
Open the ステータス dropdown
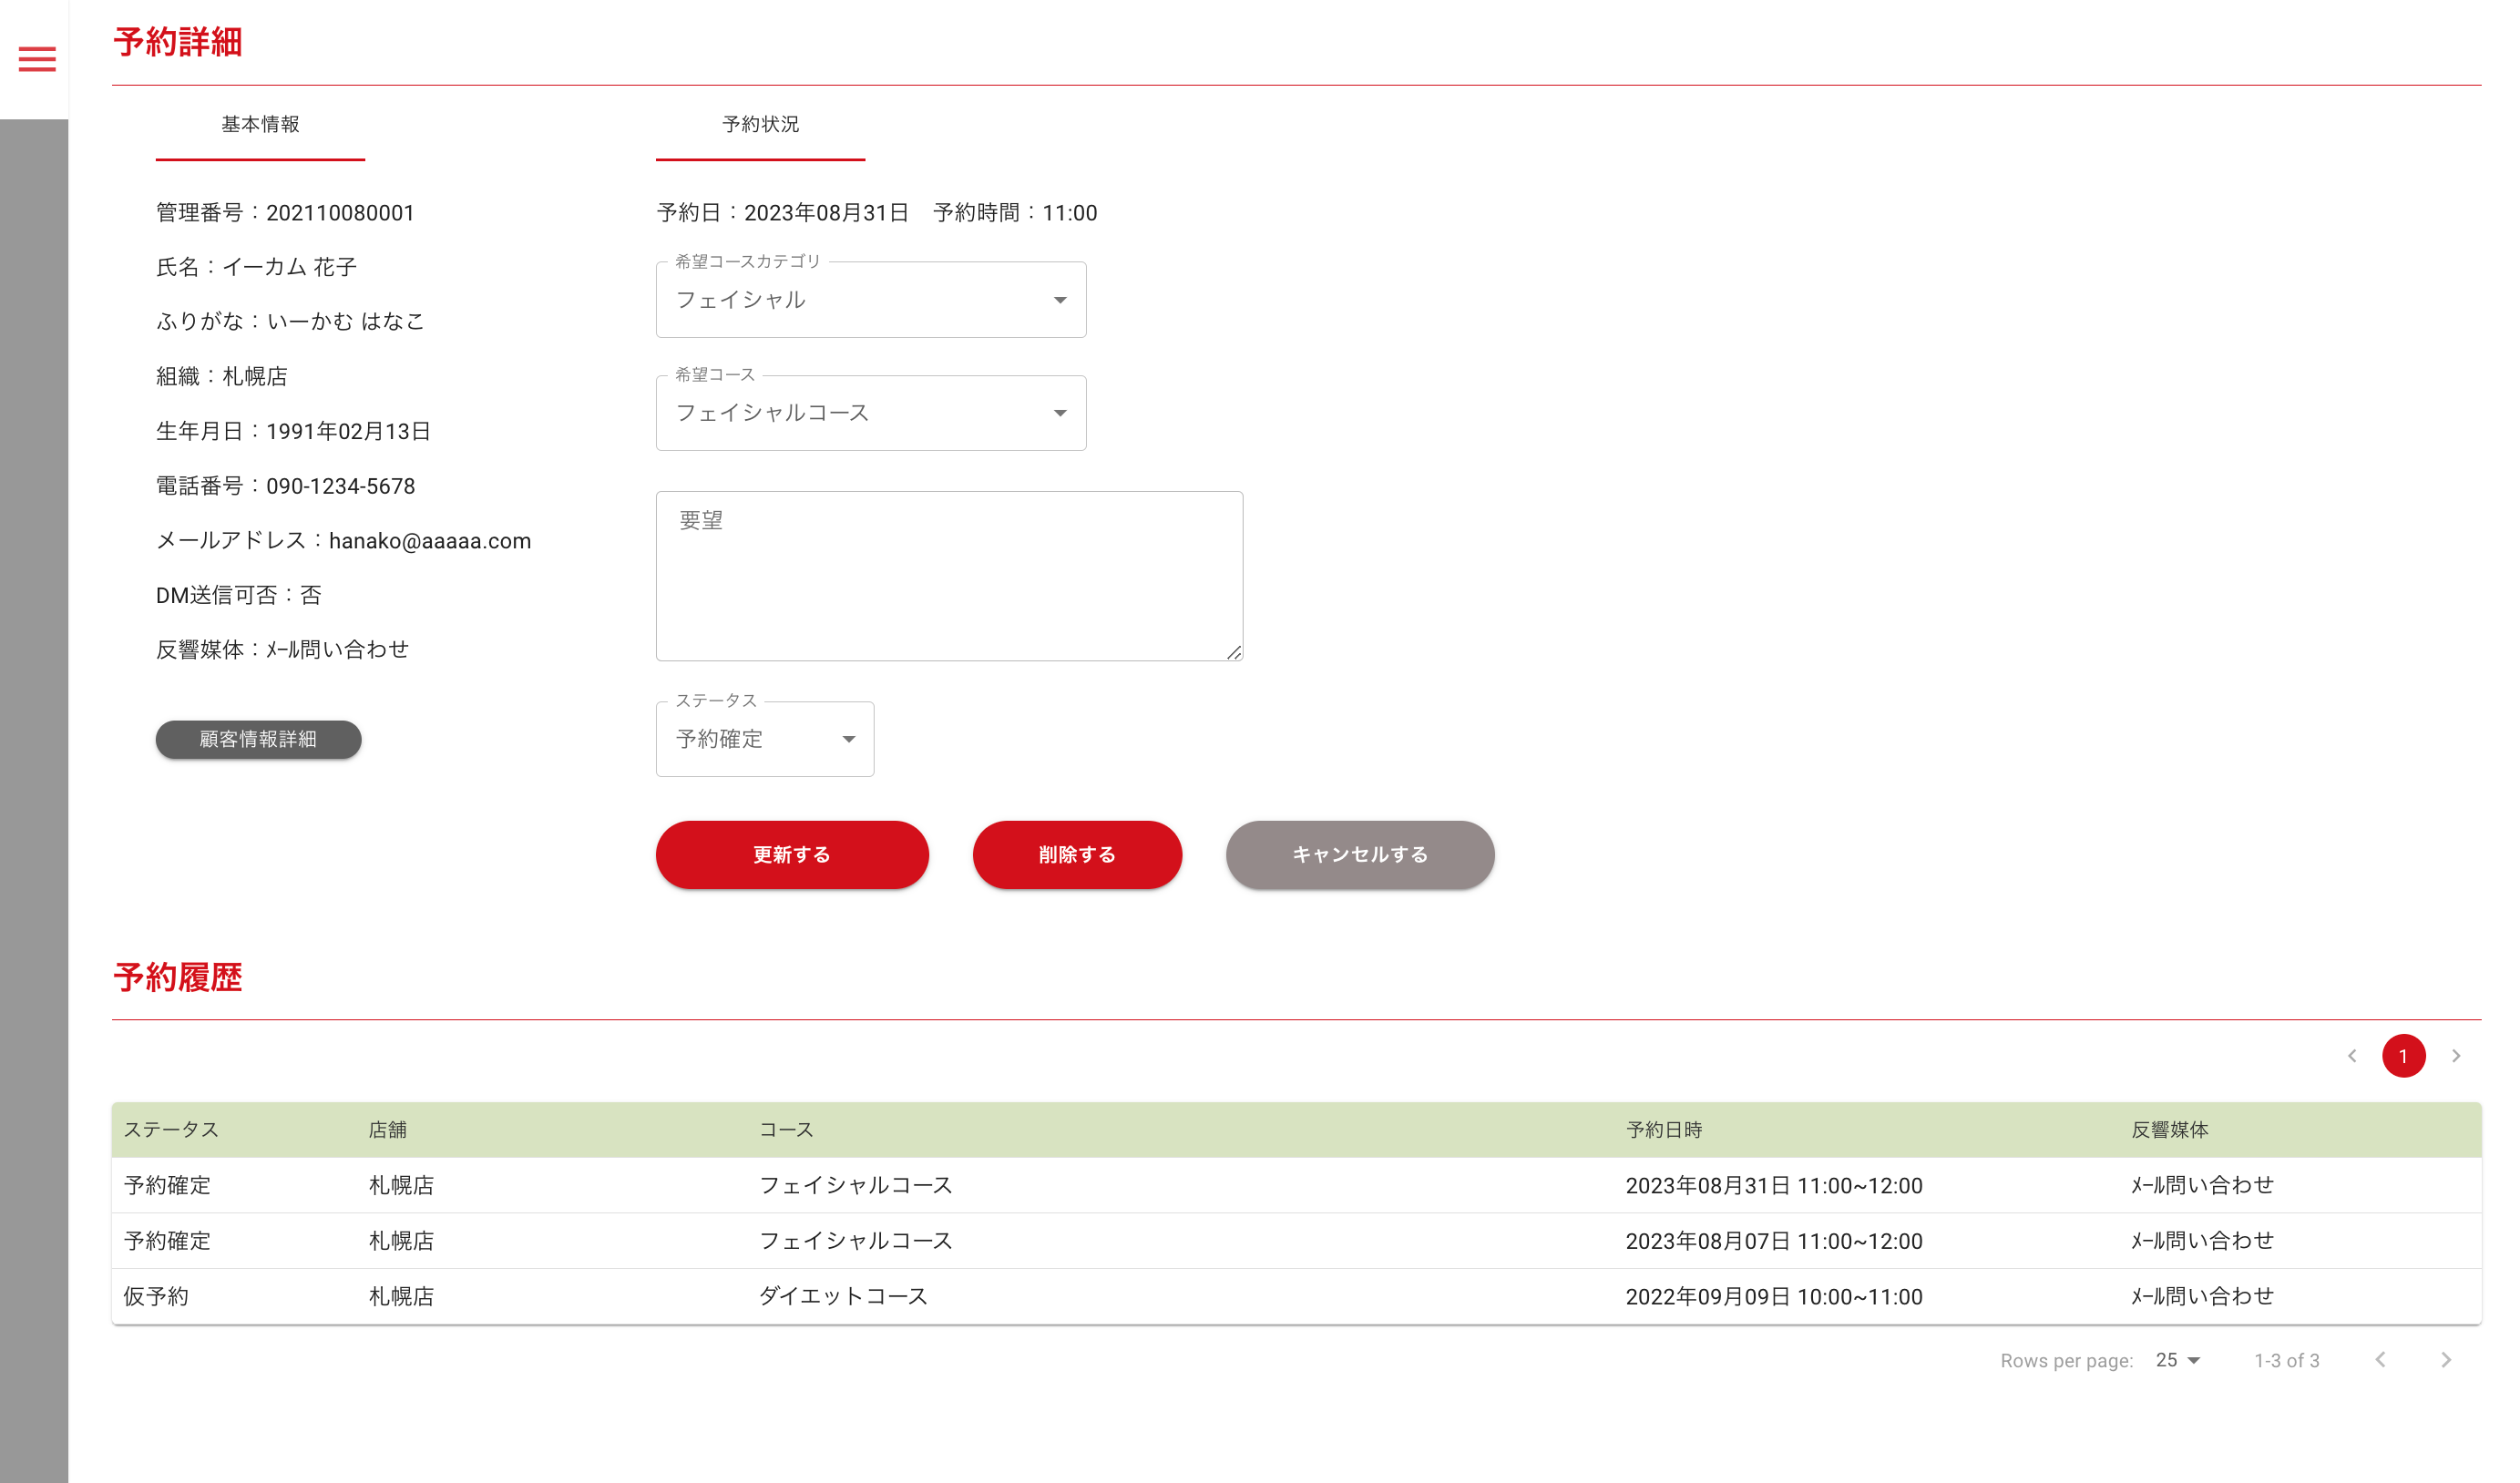[x=765, y=739]
